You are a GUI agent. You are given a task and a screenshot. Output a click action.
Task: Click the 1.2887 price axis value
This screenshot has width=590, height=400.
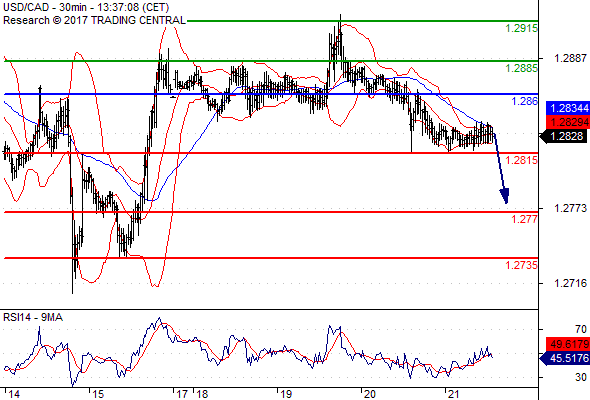click(x=570, y=58)
